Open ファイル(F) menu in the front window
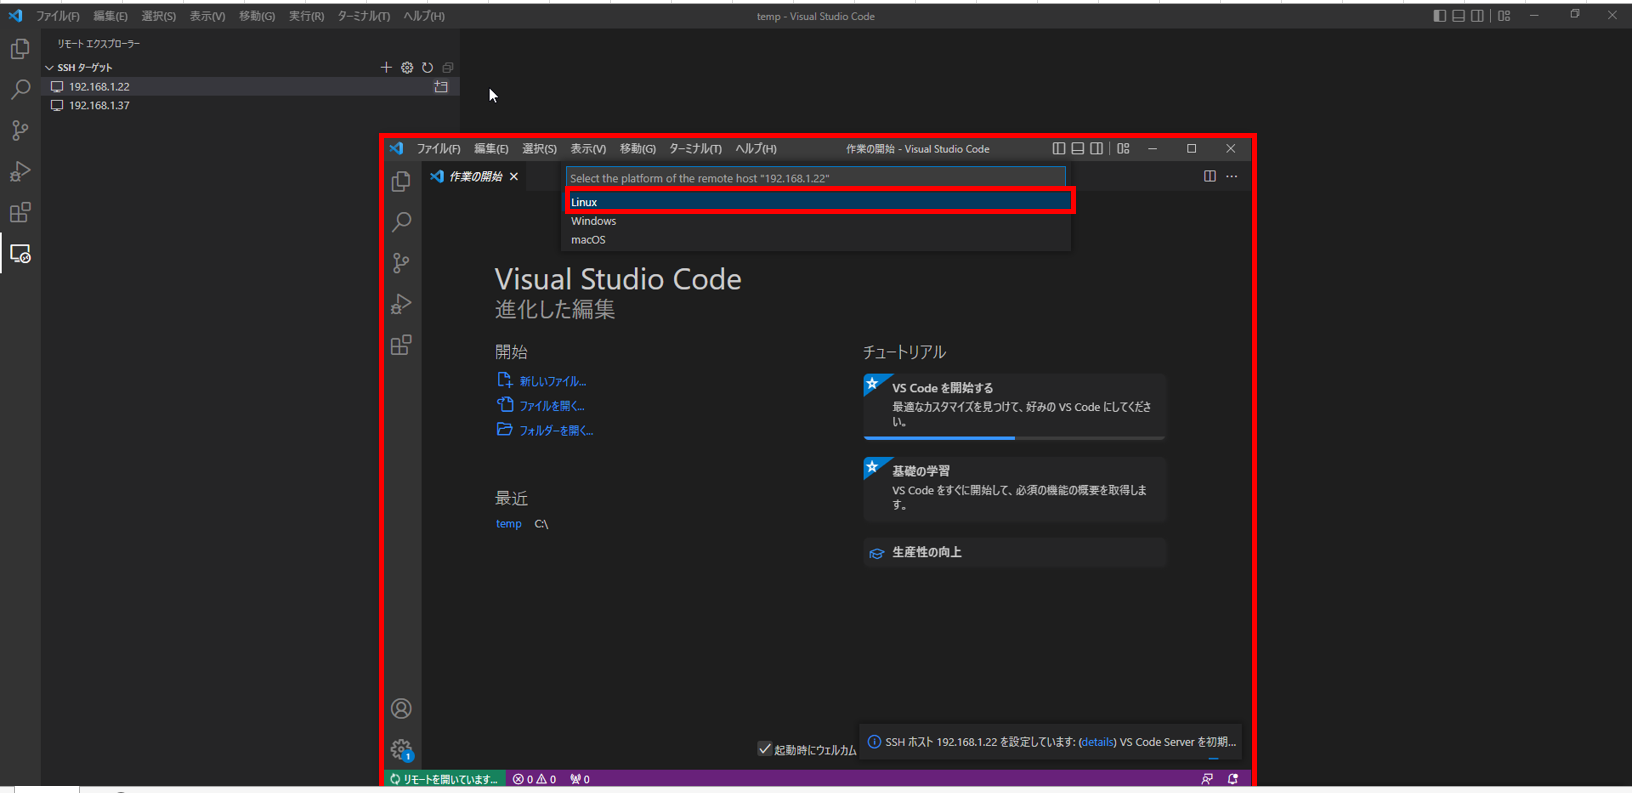This screenshot has width=1632, height=793. 438,148
